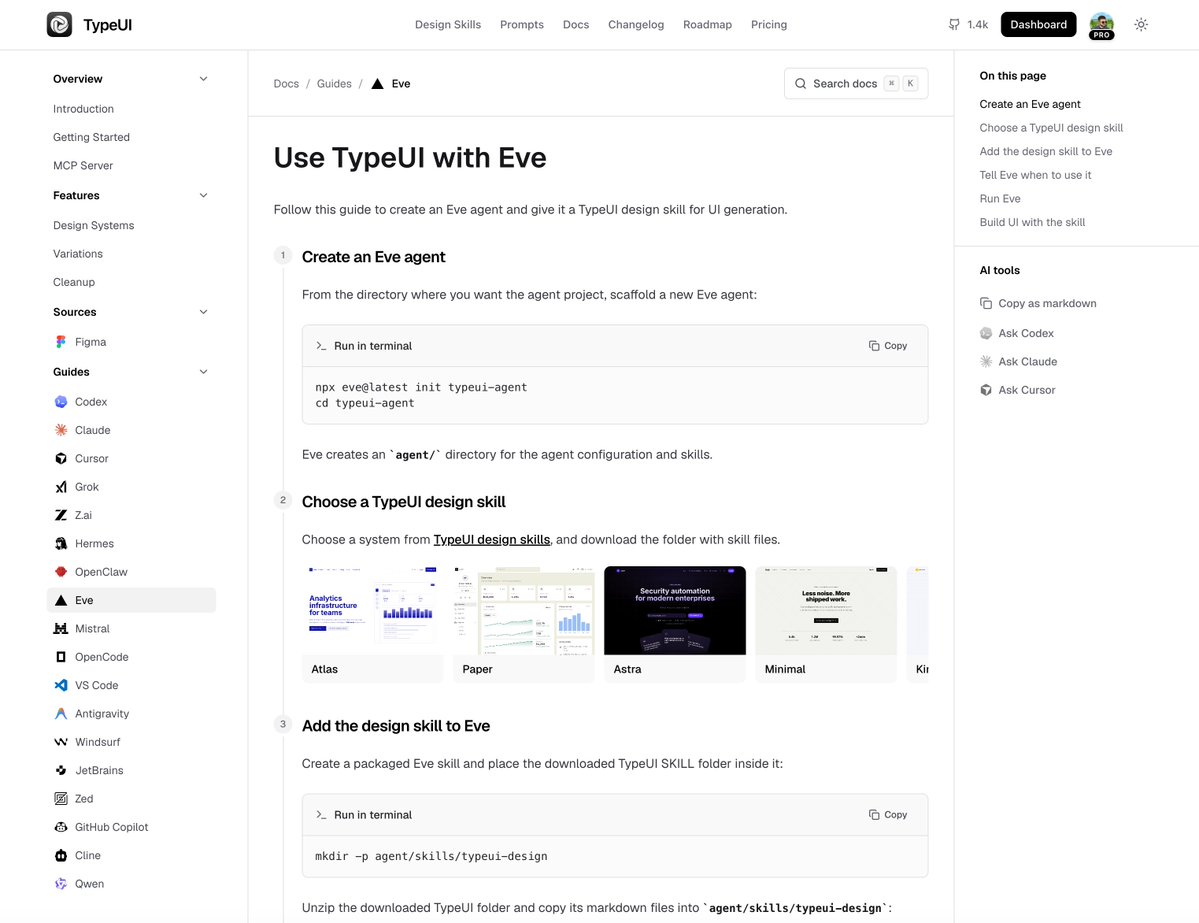The image size is (1199, 923).
Task: Open the JetBrains guide icon
Action: click(61, 770)
